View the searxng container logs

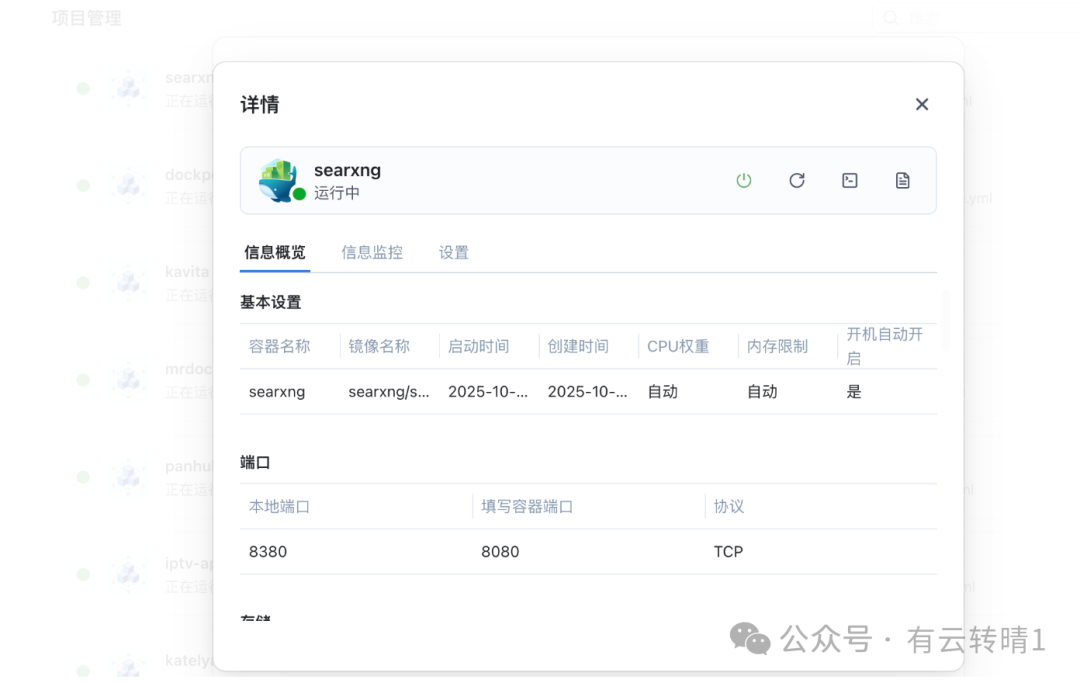click(x=902, y=180)
